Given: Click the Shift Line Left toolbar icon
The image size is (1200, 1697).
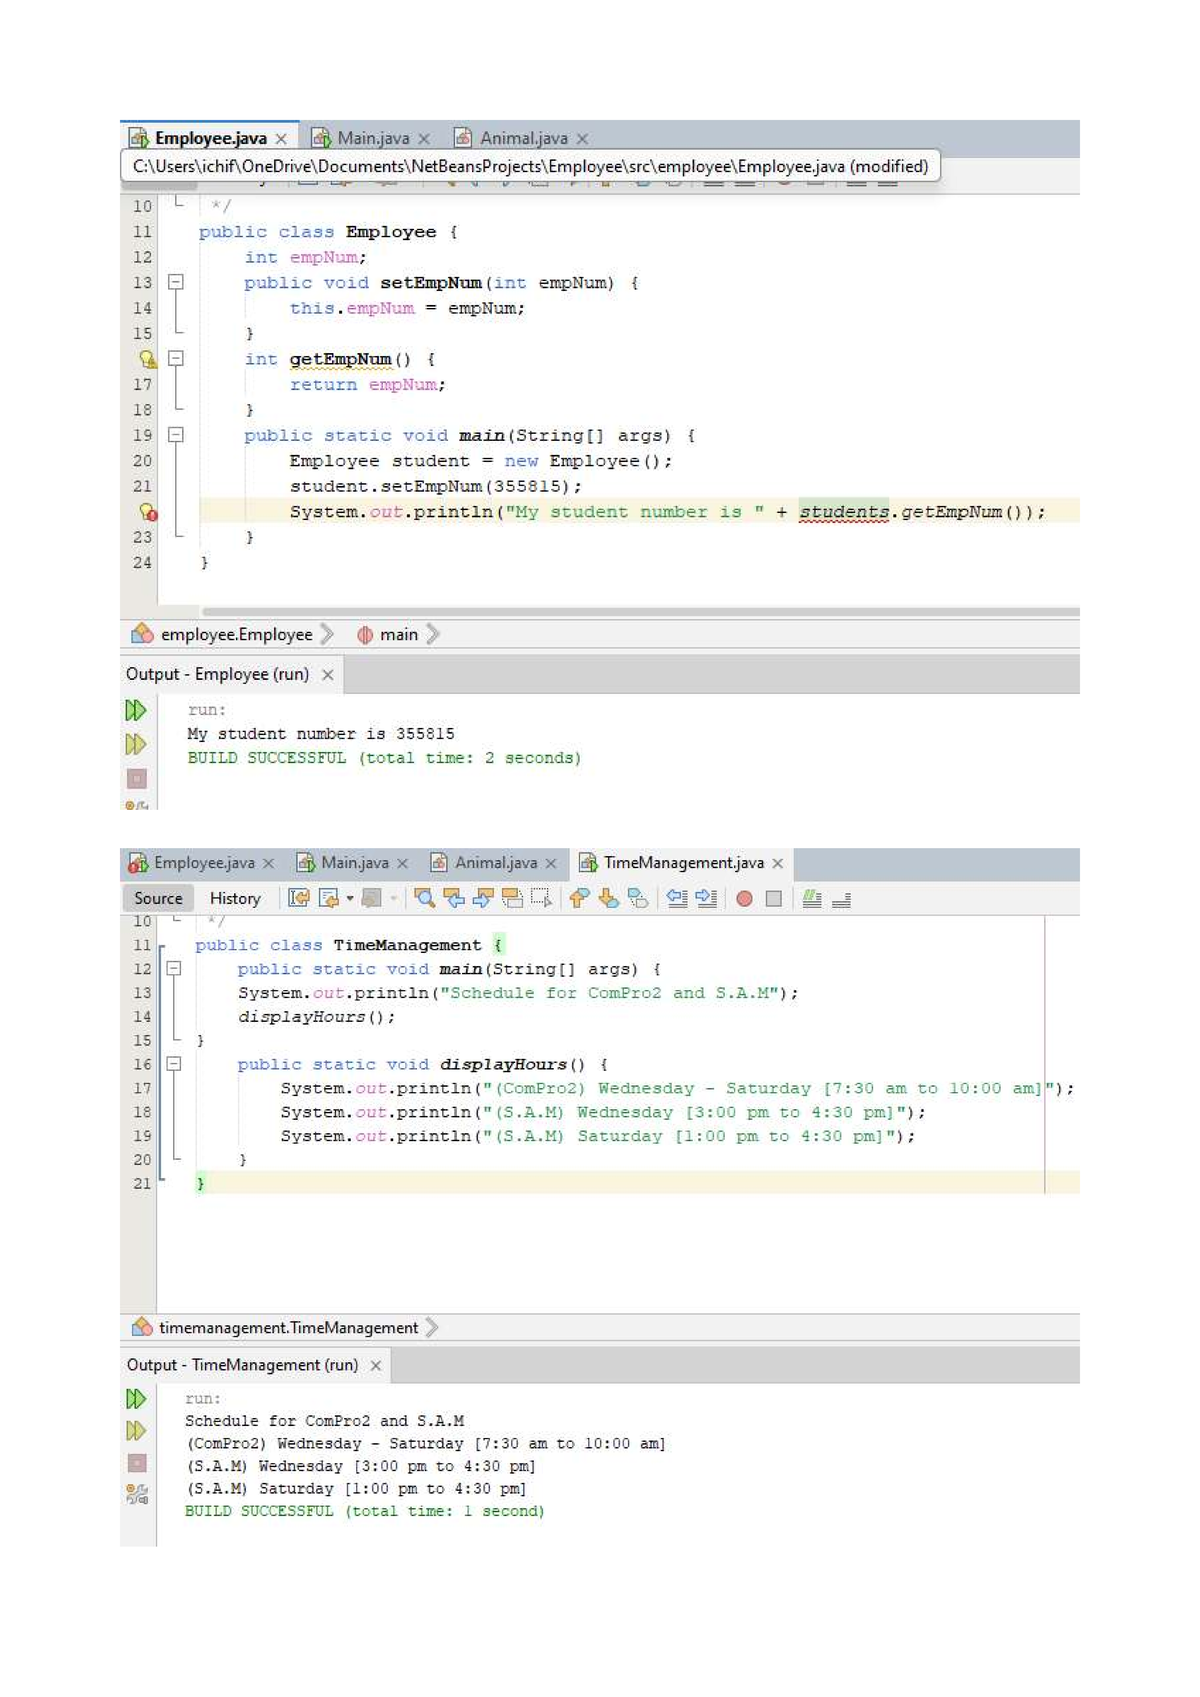Looking at the screenshot, I should pyautogui.click(x=677, y=898).
